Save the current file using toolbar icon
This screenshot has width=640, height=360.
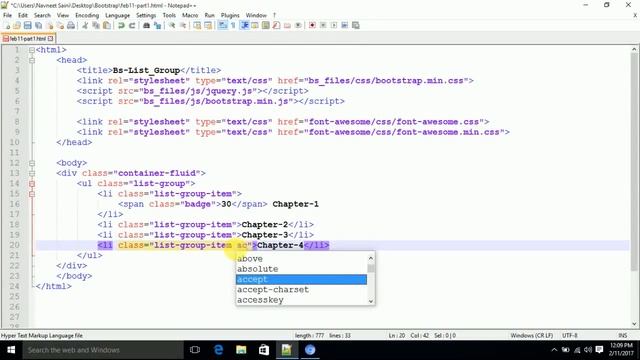[x=28, y=25]
